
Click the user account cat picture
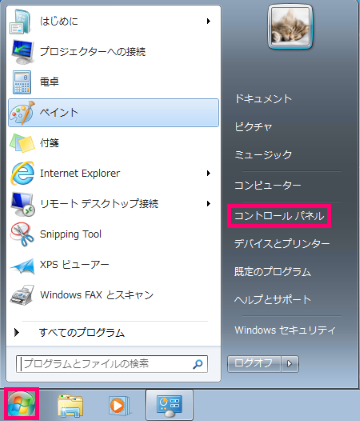[x=290, y=27]
